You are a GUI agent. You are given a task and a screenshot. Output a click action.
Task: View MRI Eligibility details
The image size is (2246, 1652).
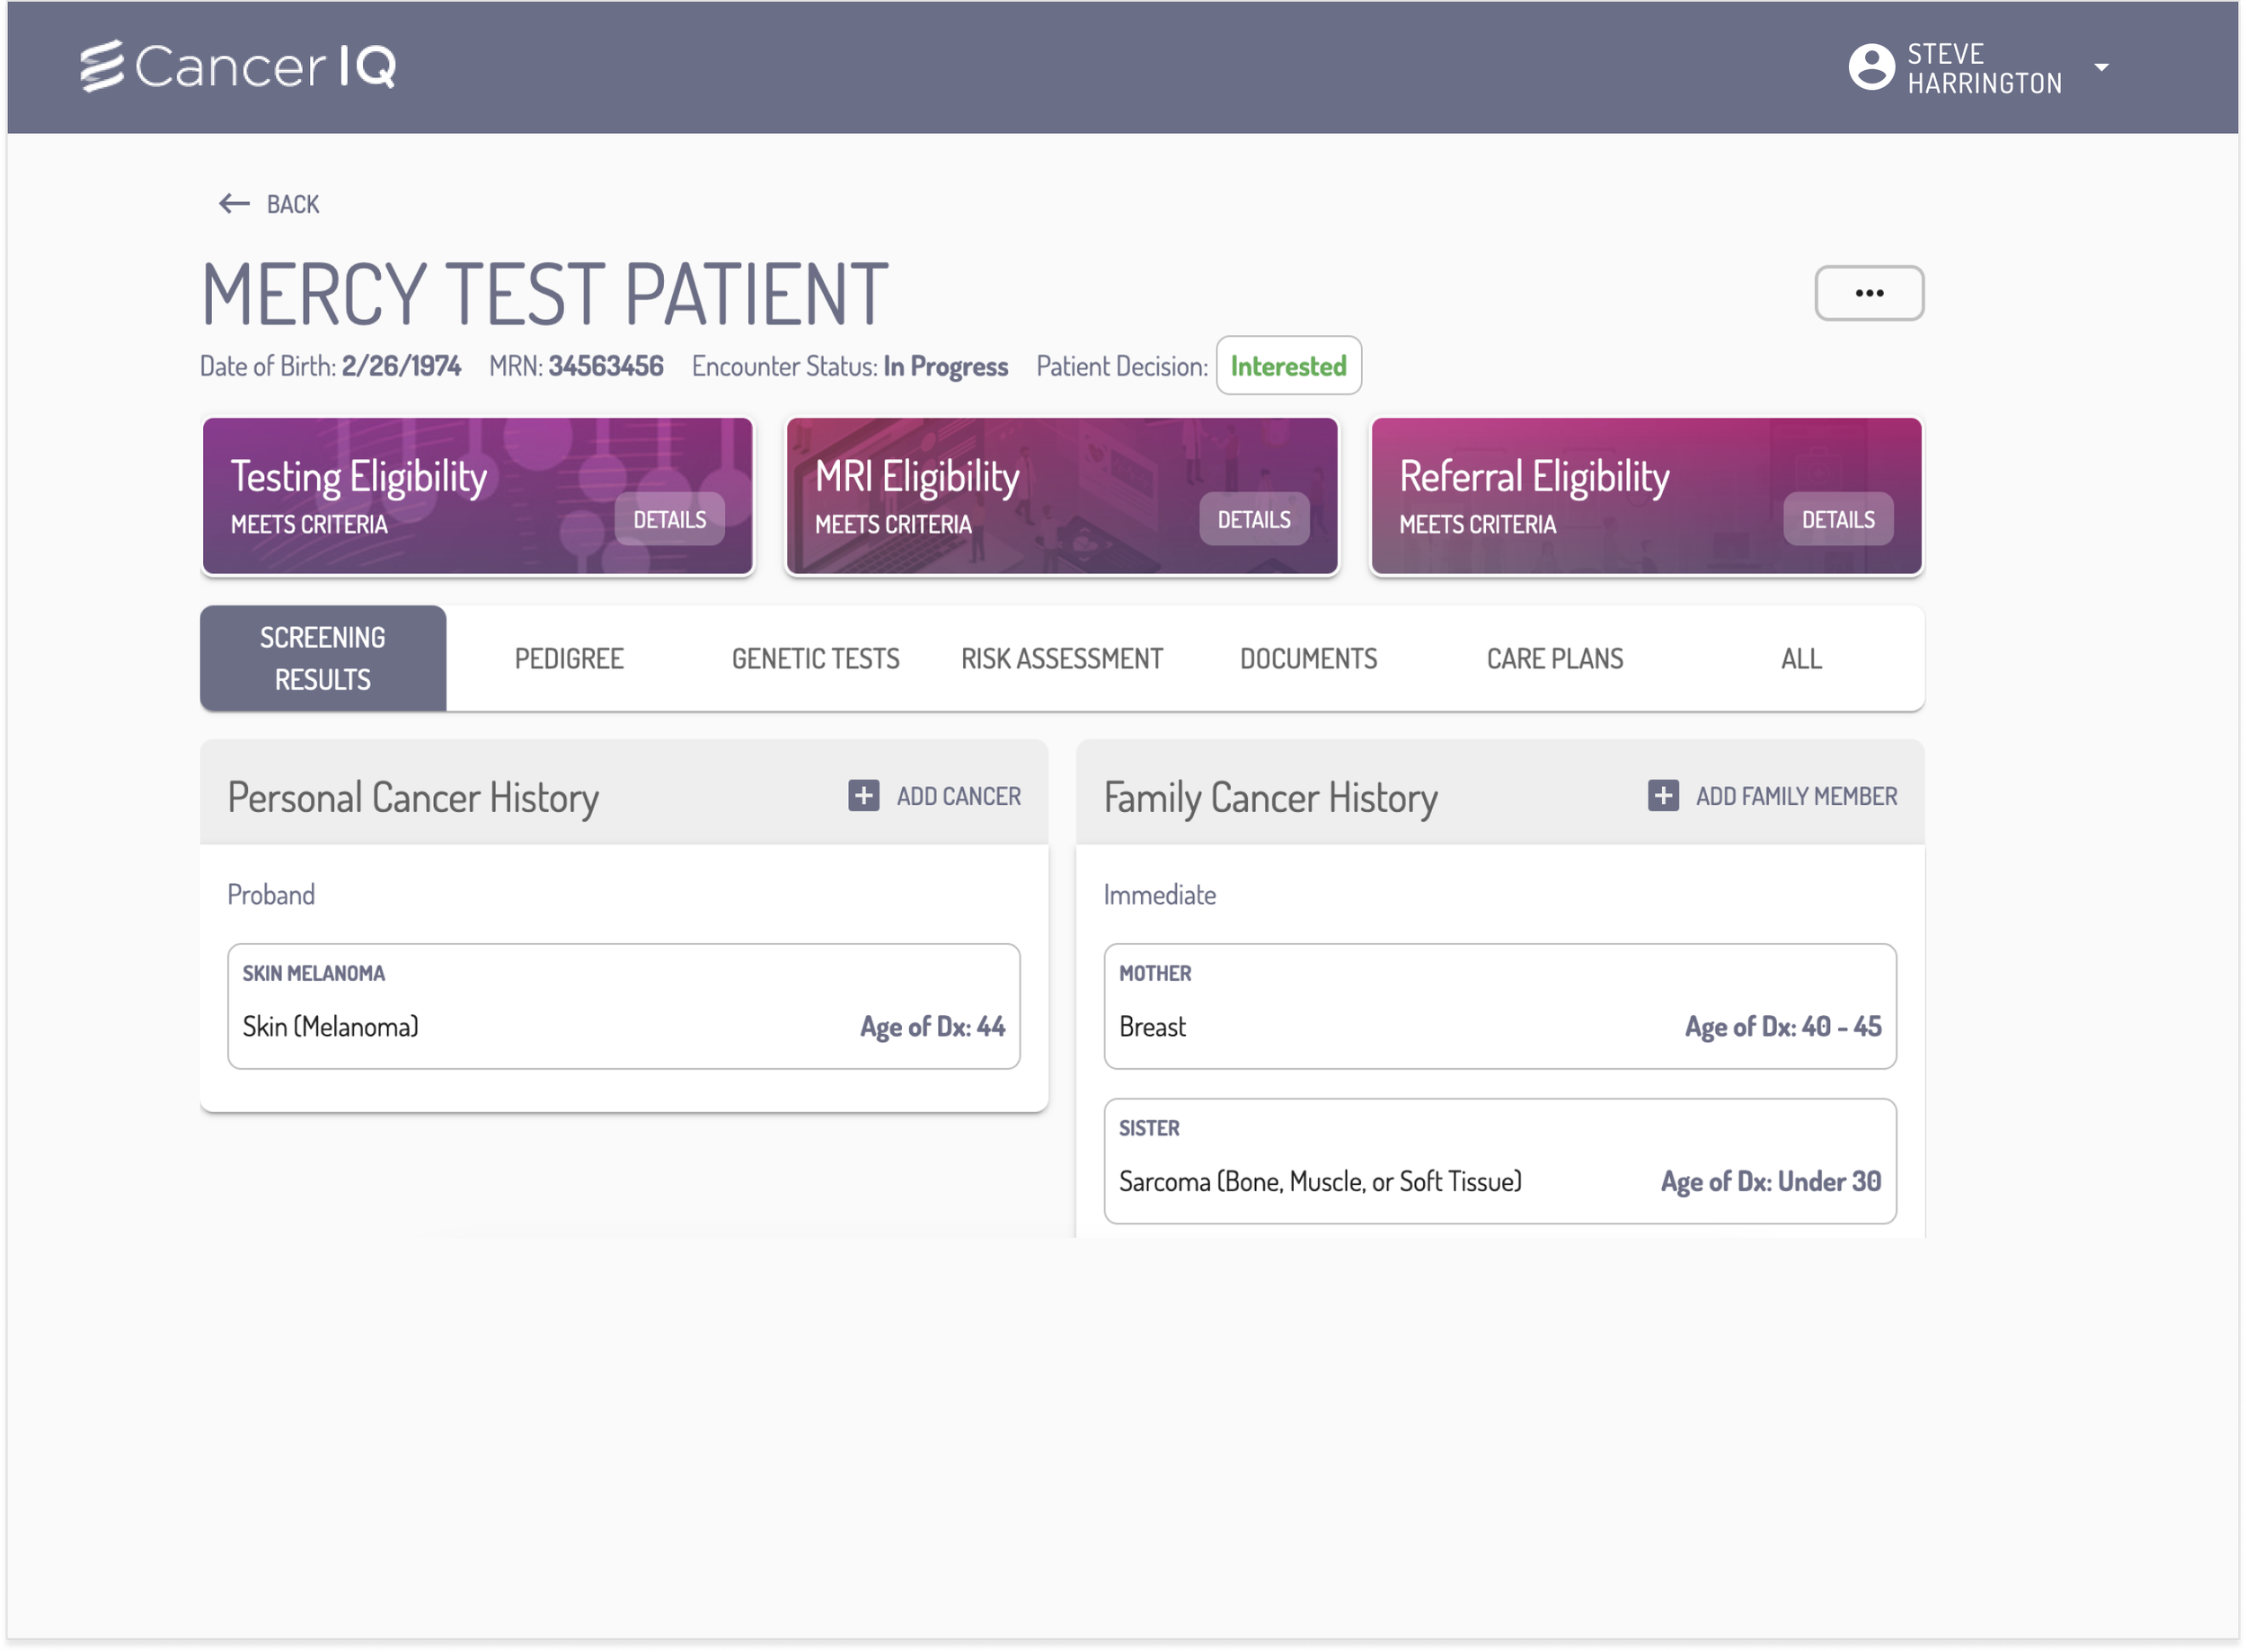click(x=1253, y=519)
